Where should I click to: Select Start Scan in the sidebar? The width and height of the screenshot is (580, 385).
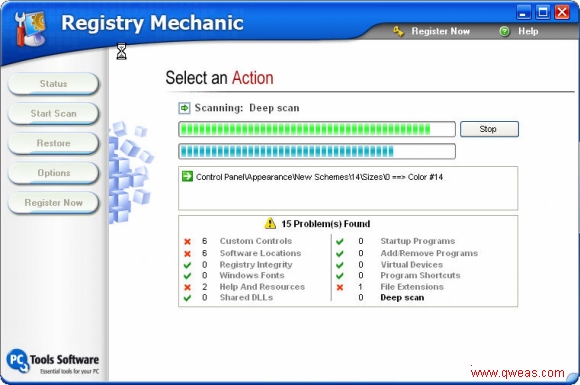coord(53,114)
